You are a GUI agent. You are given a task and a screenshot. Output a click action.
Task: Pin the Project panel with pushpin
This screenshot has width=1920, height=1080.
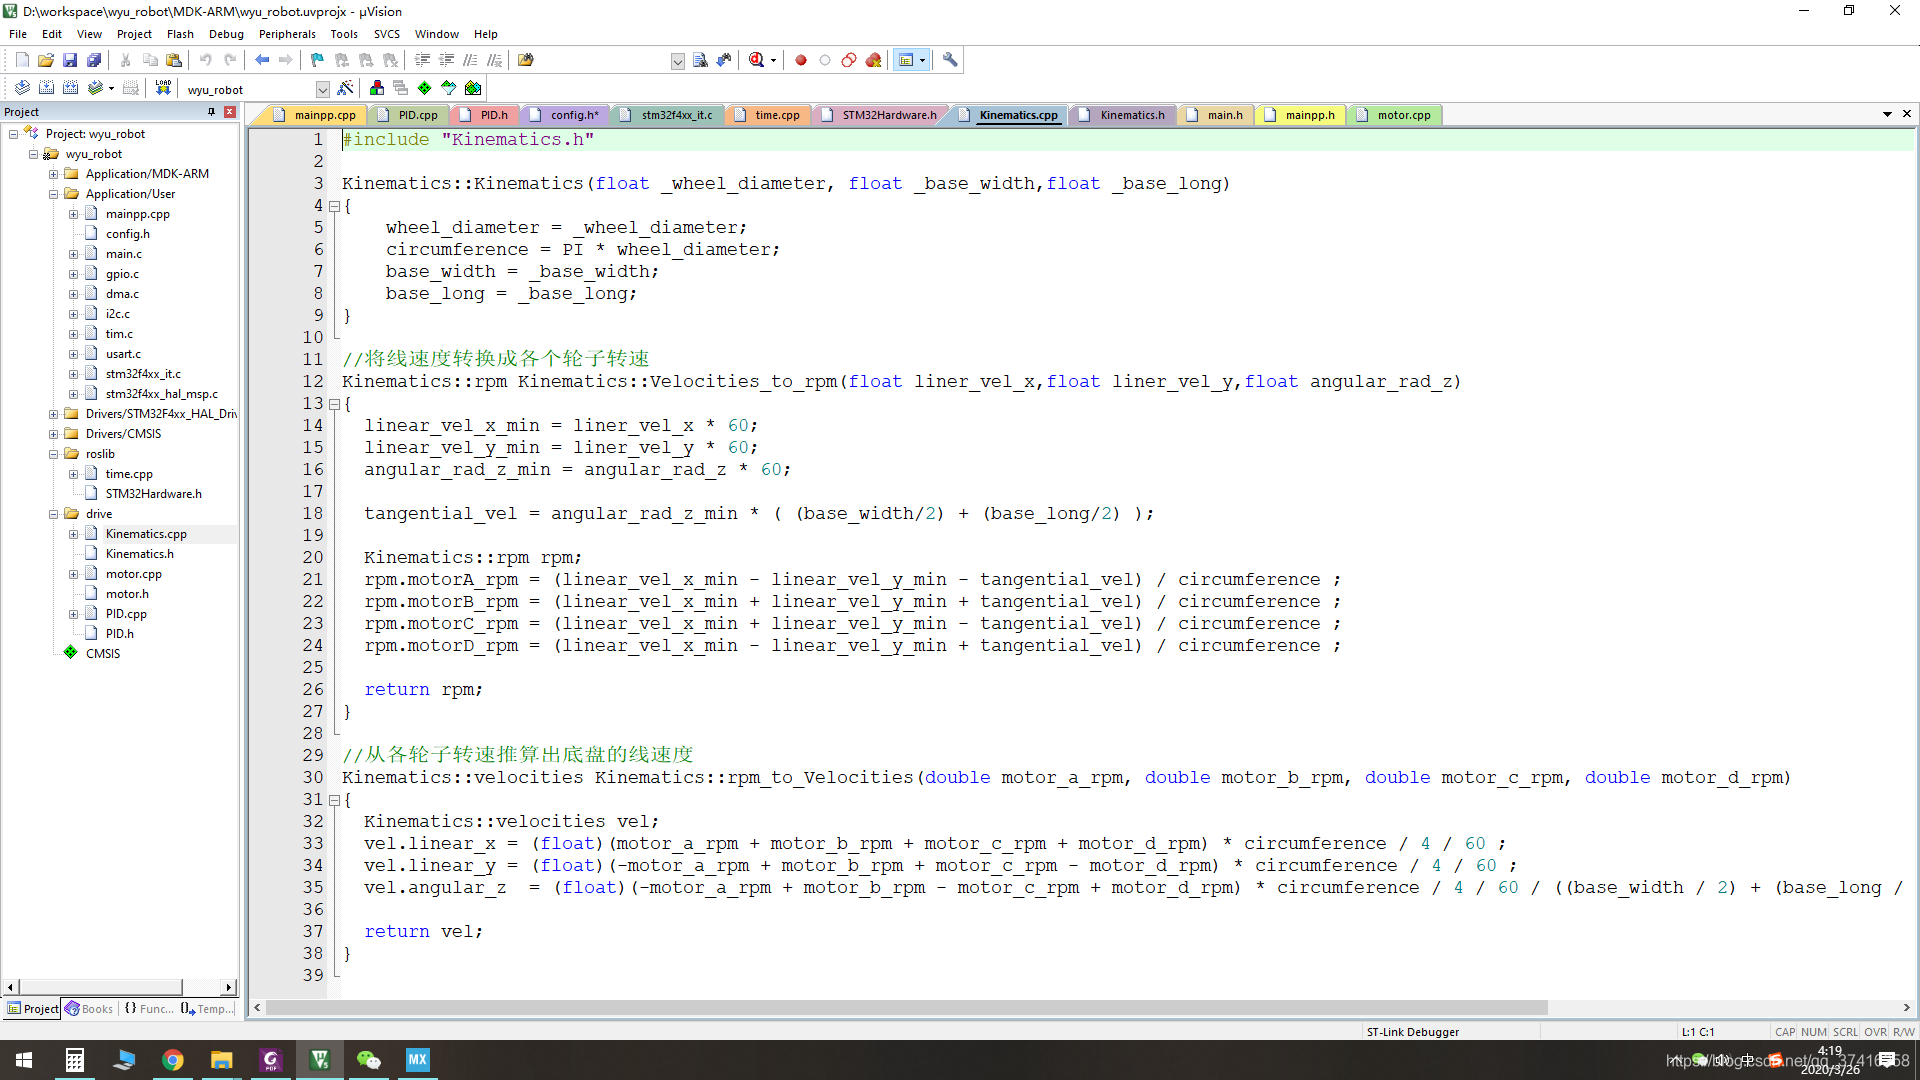click(x=211, y=112)
